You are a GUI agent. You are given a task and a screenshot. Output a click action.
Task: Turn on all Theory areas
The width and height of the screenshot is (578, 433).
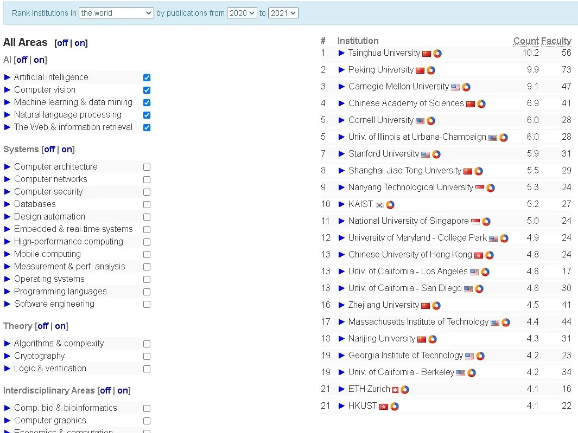(x=60, y=326)
